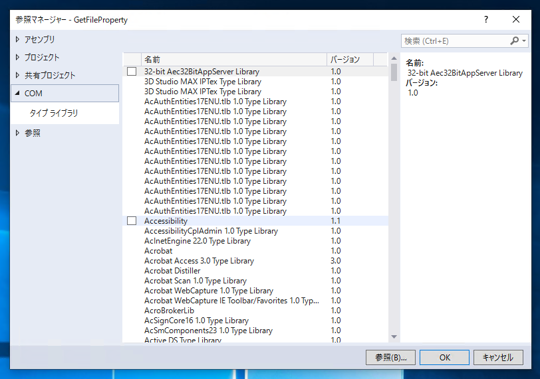Select the Acrobat row
This screenshot has height=379, width=540.
pos(255,251)
